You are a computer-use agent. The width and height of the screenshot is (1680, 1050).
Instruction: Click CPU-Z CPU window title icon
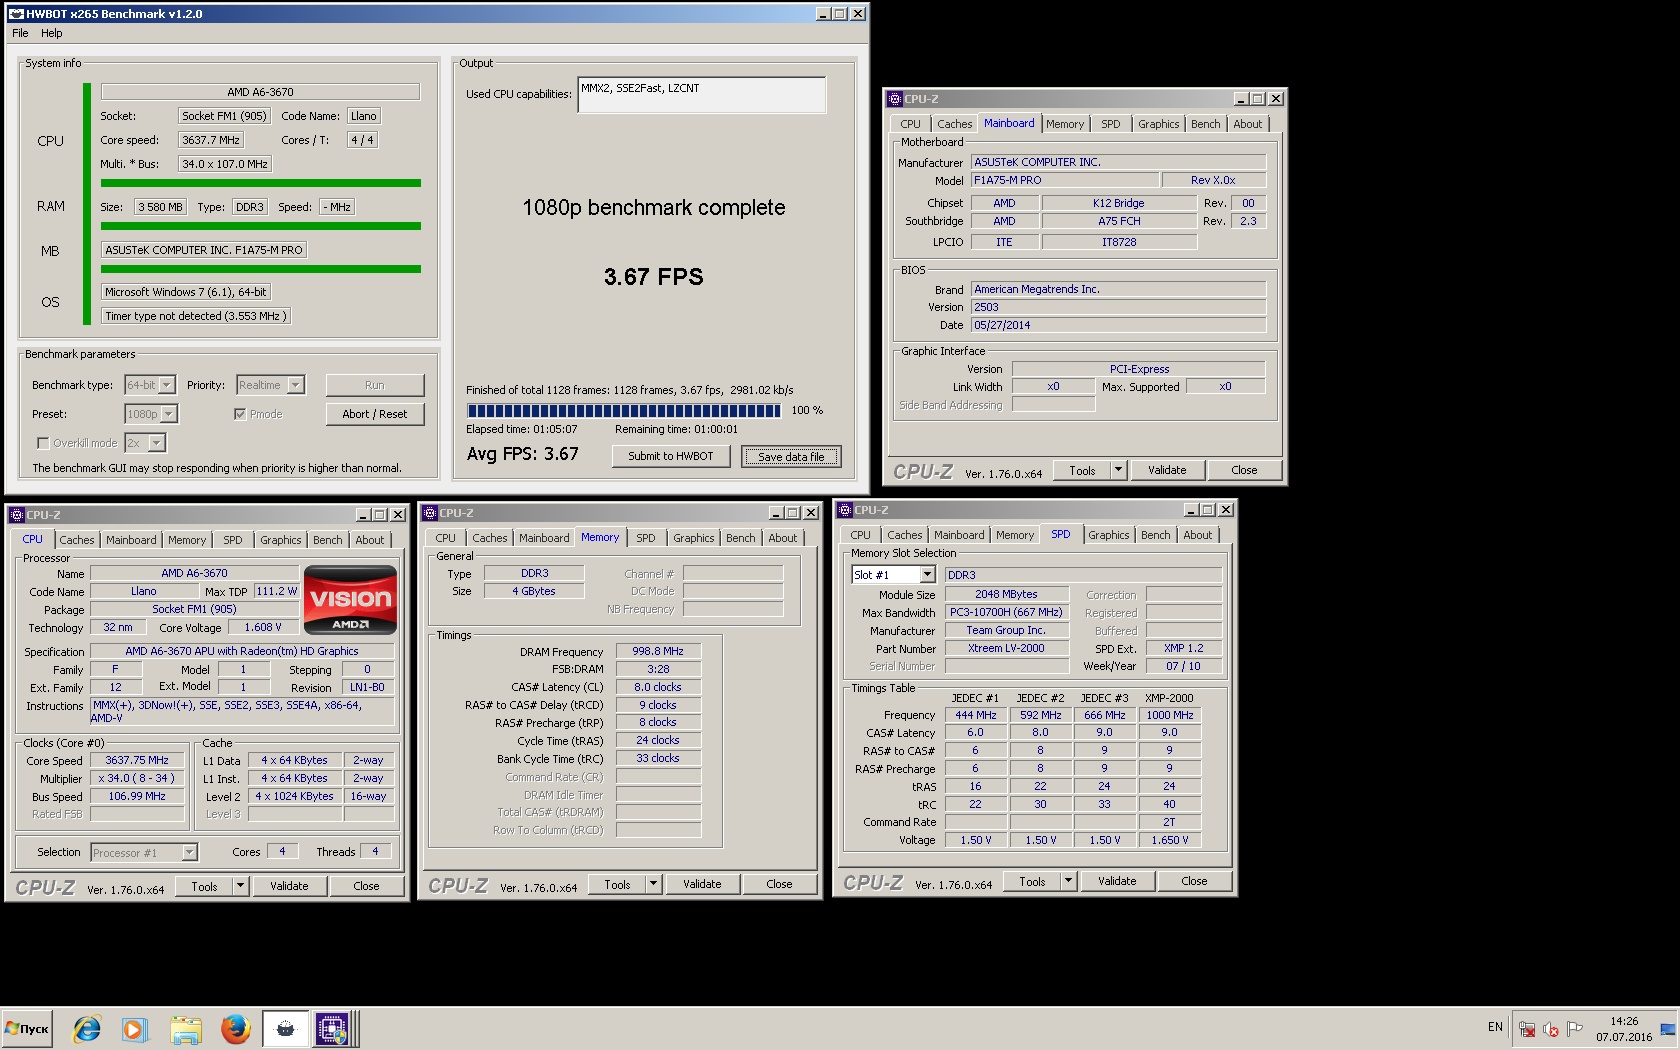(17, 515)
